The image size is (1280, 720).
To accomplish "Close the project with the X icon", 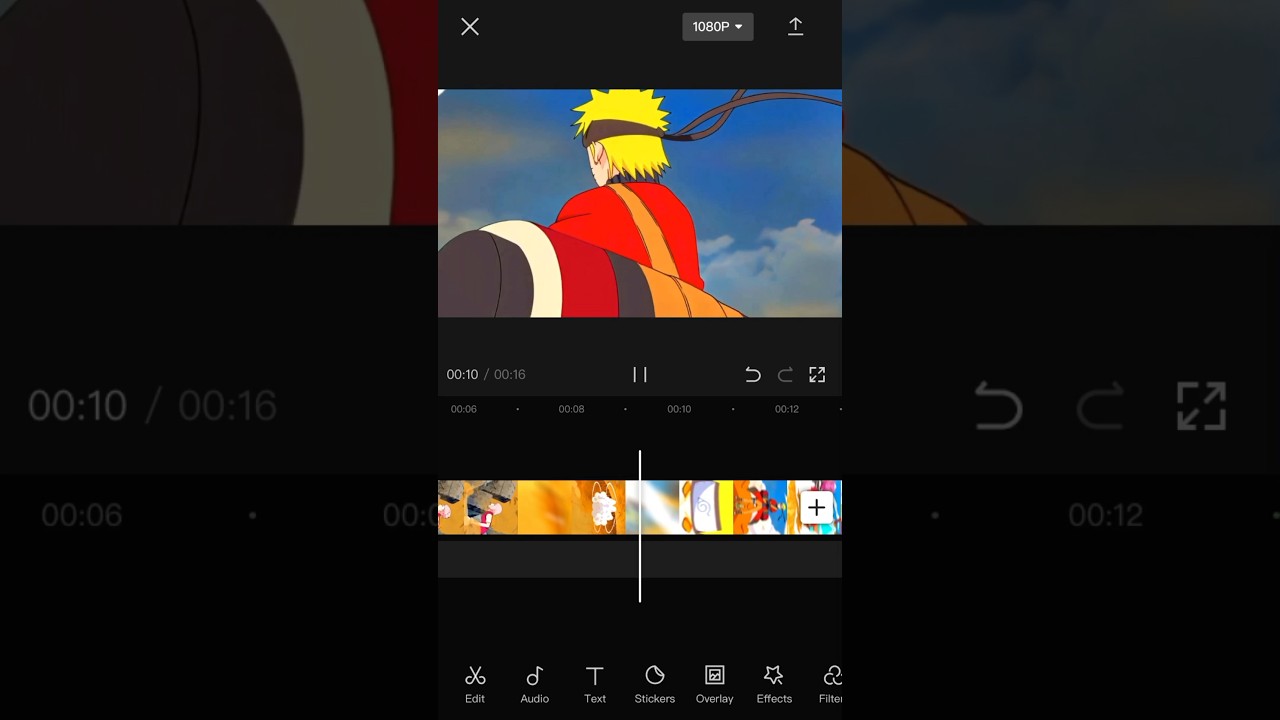I will click(x=470, y=27).
